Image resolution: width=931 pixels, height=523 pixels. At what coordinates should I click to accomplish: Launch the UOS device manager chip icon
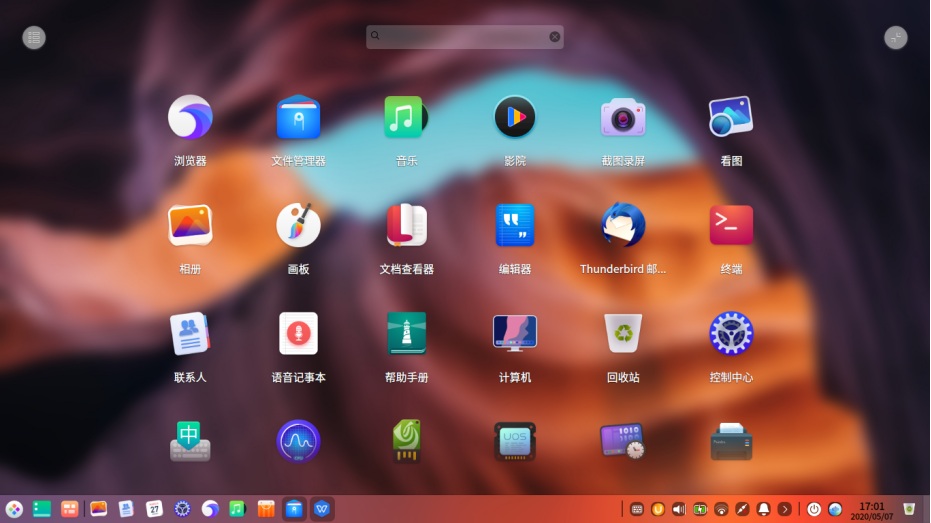click(x=515, y=442)
